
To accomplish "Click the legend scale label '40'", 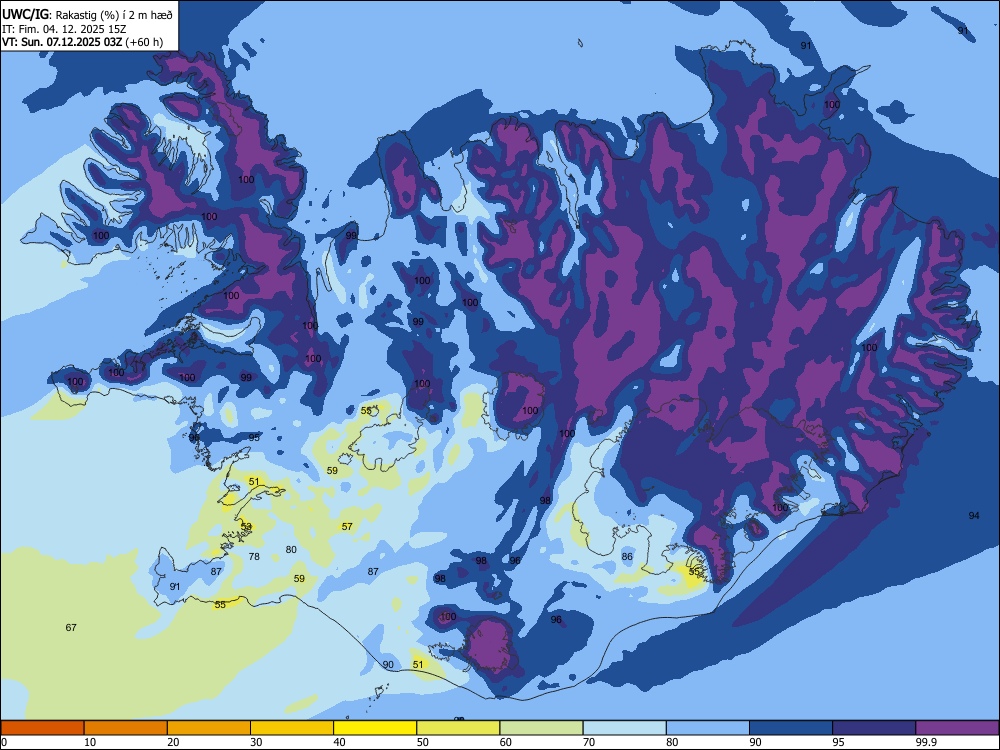I will (x=339, y=742).
